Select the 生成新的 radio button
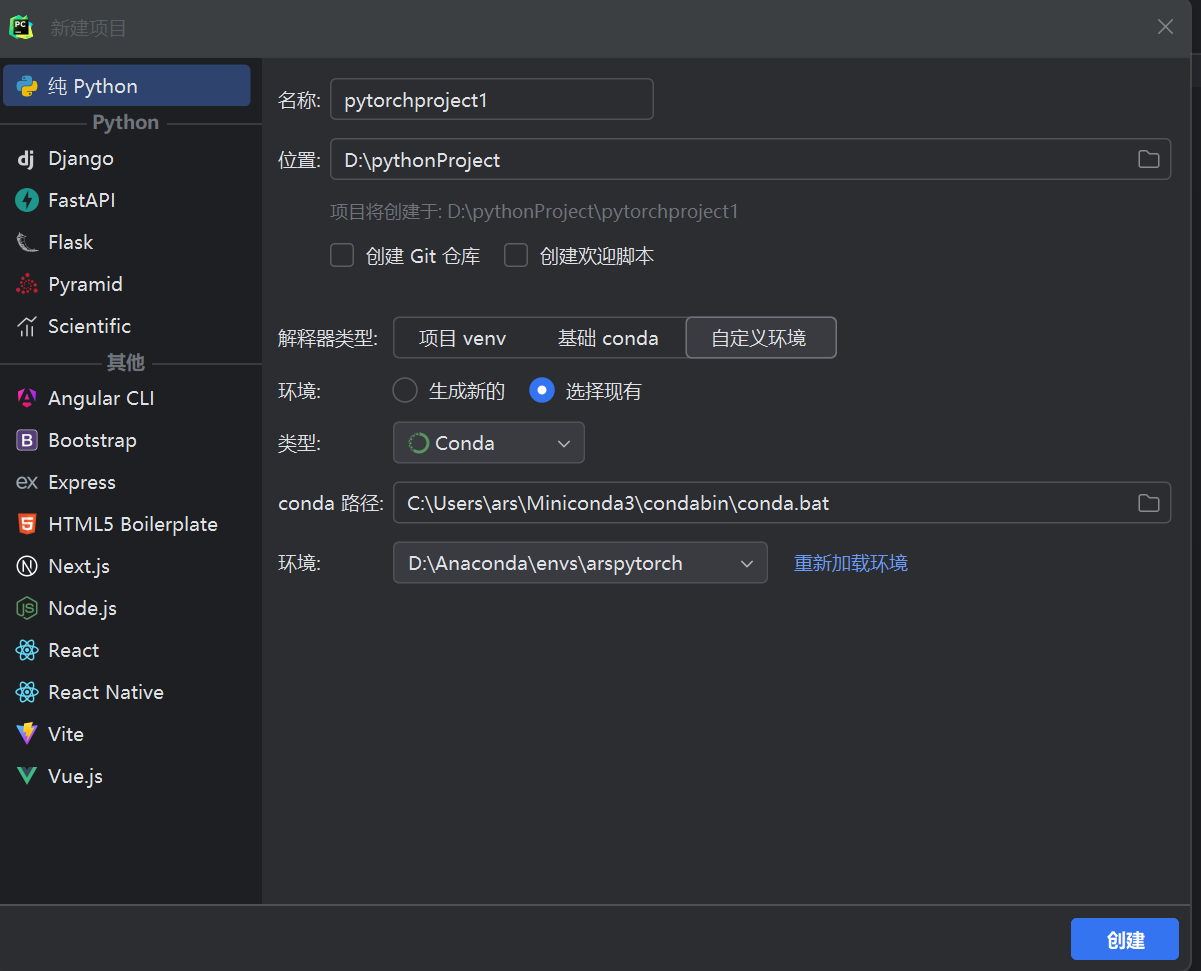Image resolution: width=1201 pixels, height=971 pixels. (405, 390)
